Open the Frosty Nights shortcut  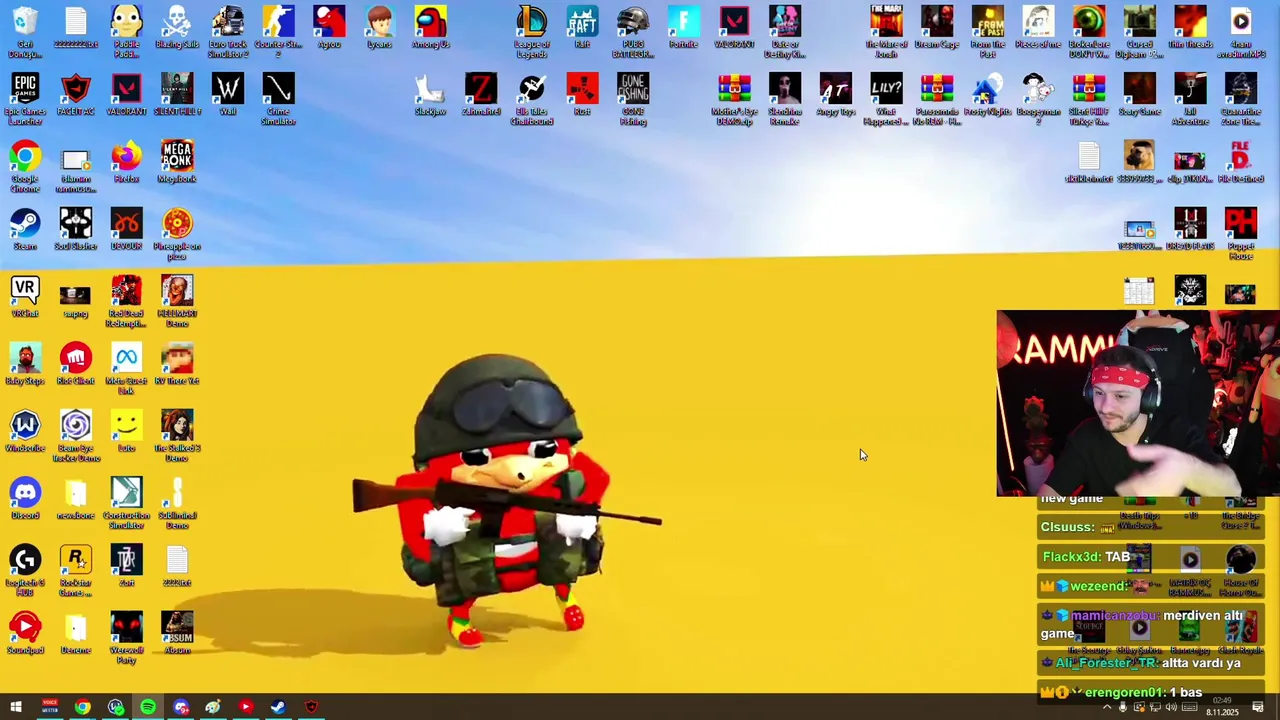(x=987, y=95)
